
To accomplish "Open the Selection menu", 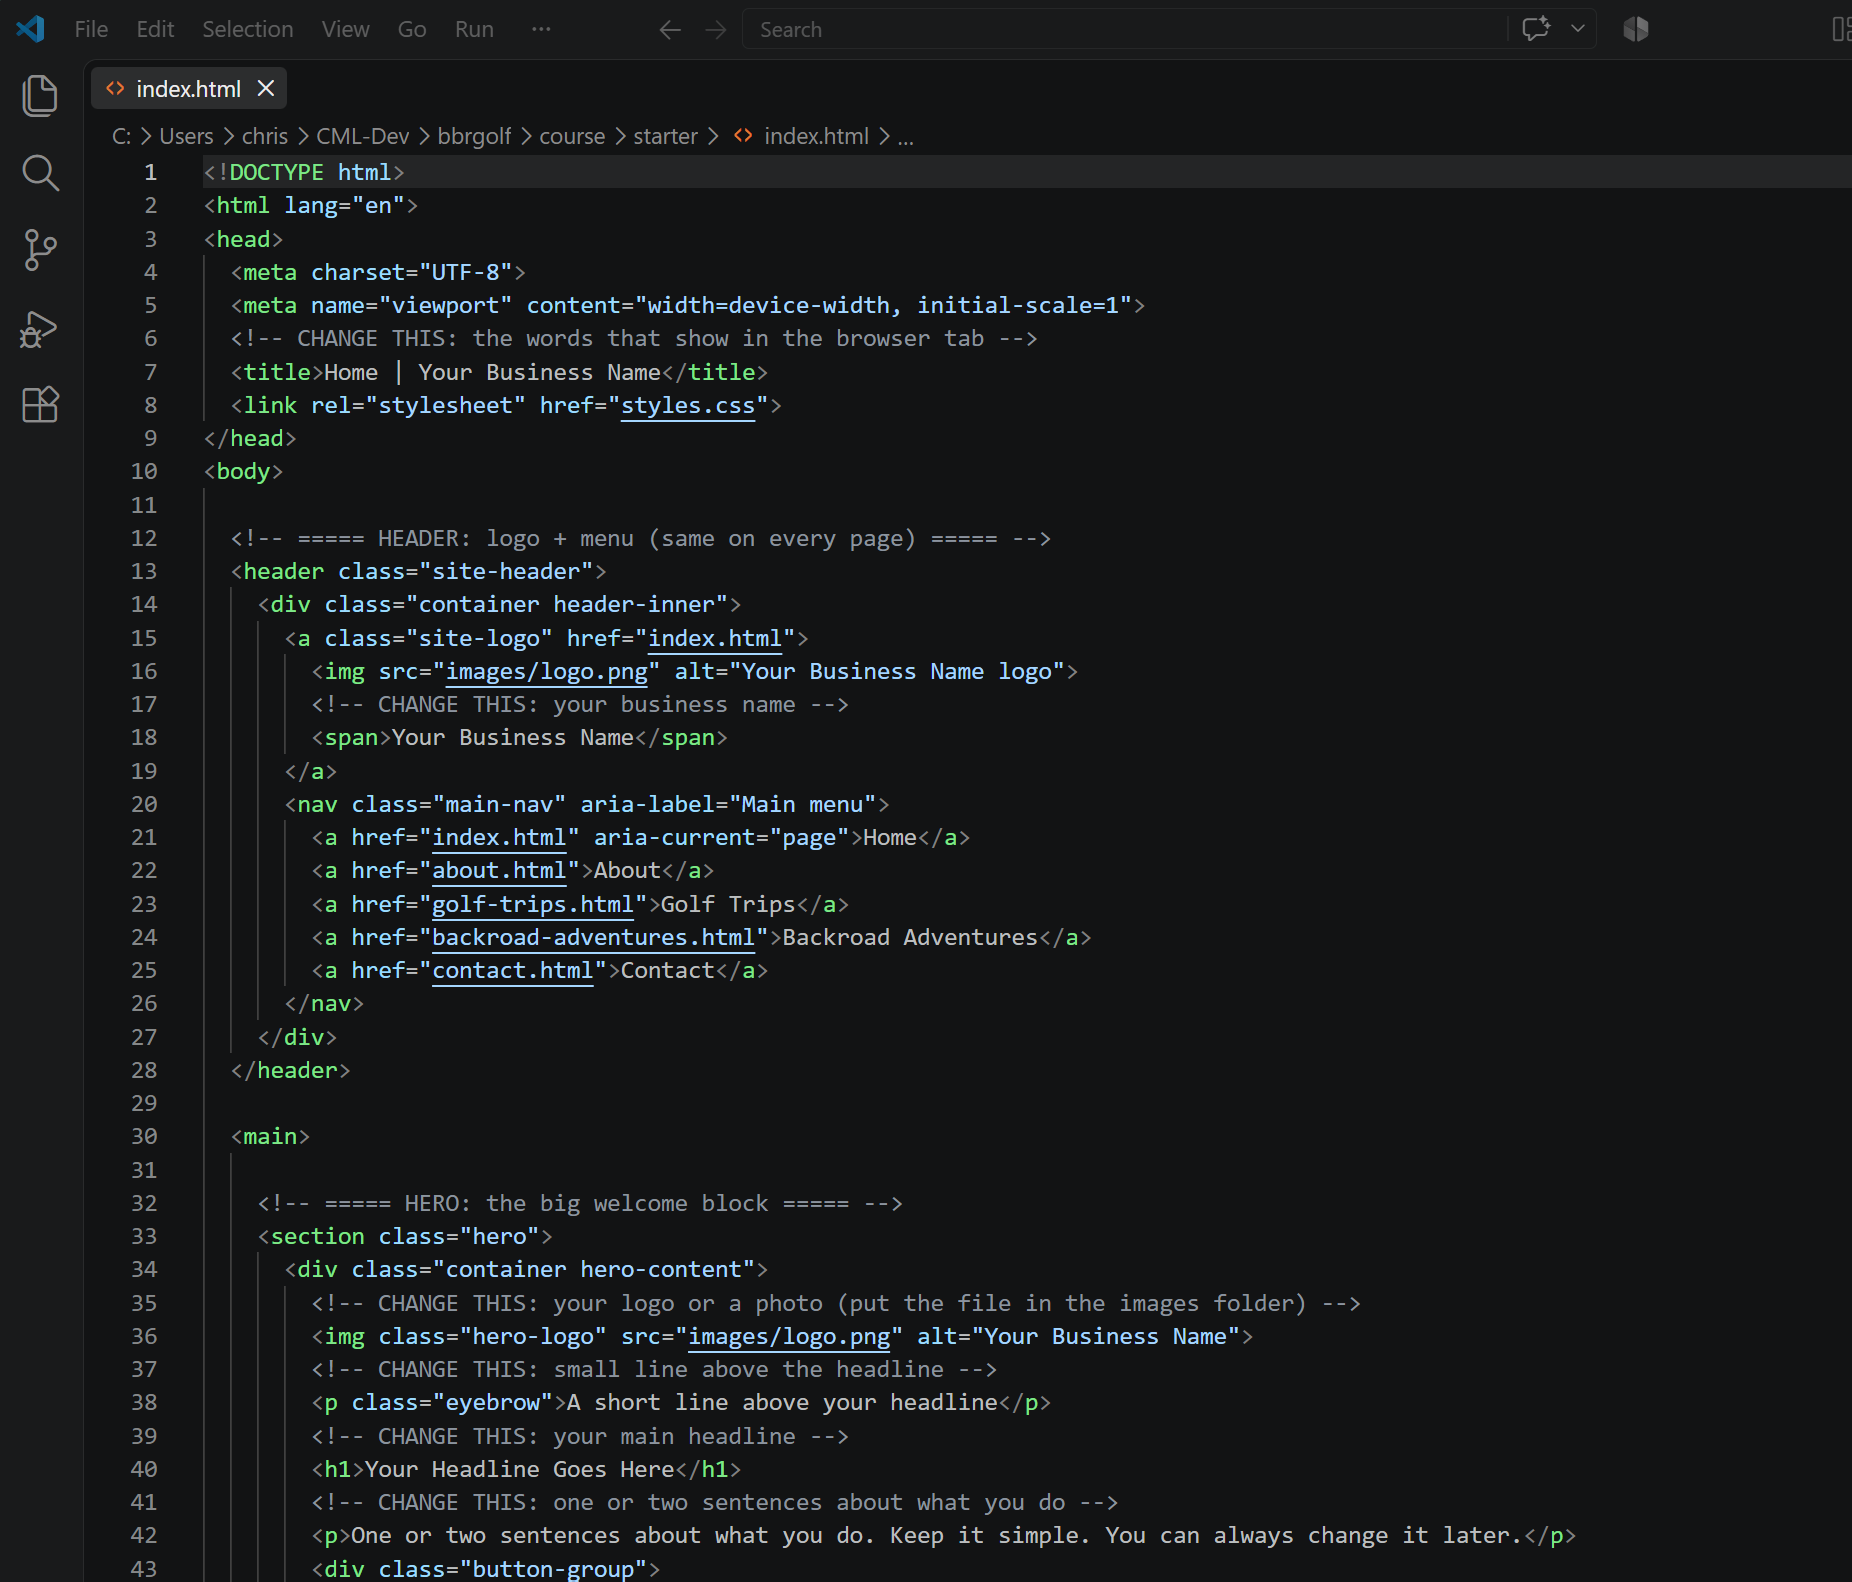I will [x=248, y=29].
